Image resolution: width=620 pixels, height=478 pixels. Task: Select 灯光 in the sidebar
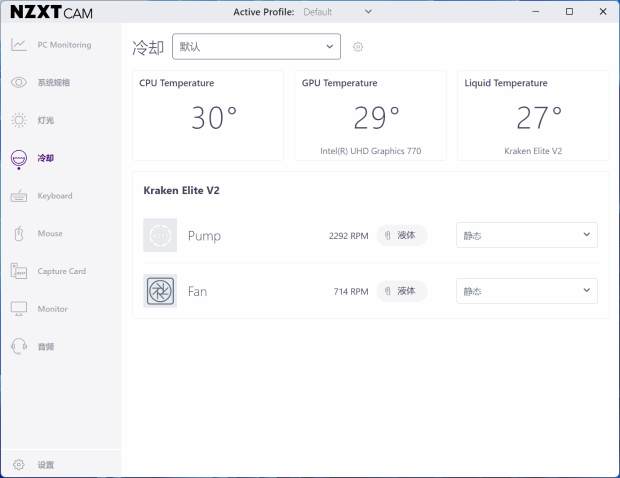click(46, 120)
